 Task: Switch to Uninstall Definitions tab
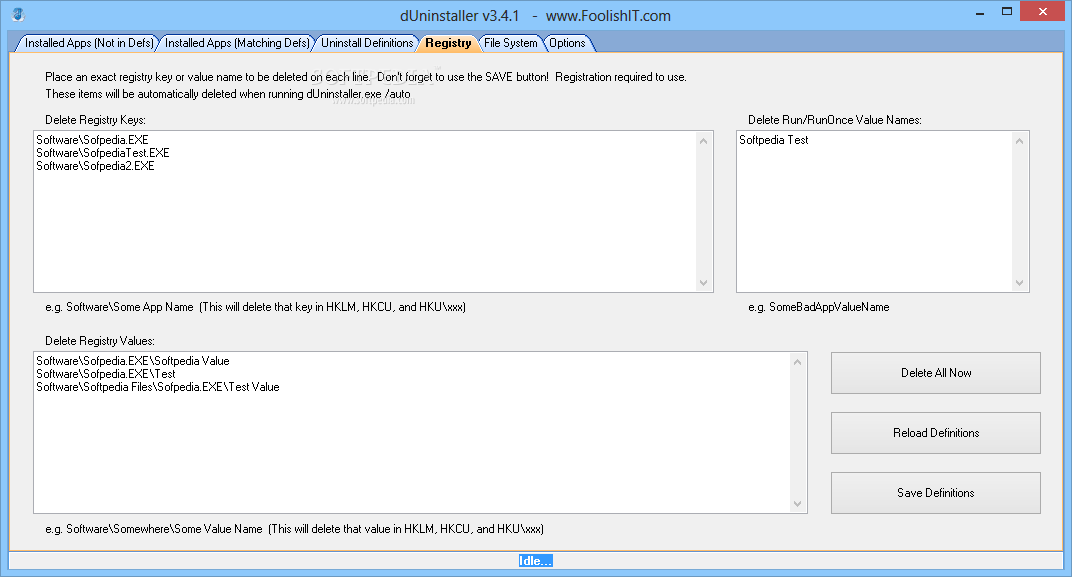coord(367,43)
